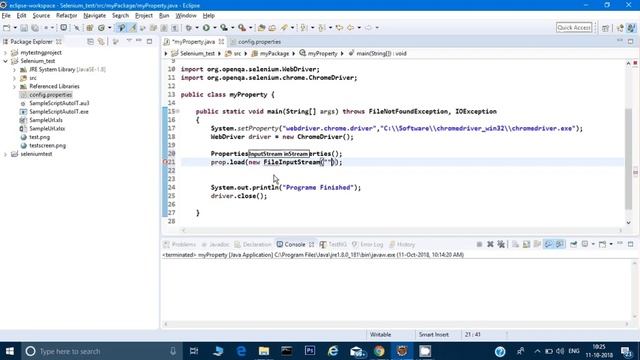Click Link with Editor in Package Explorer
Viewport: 640px width, 360px height.
click(101, 42)
